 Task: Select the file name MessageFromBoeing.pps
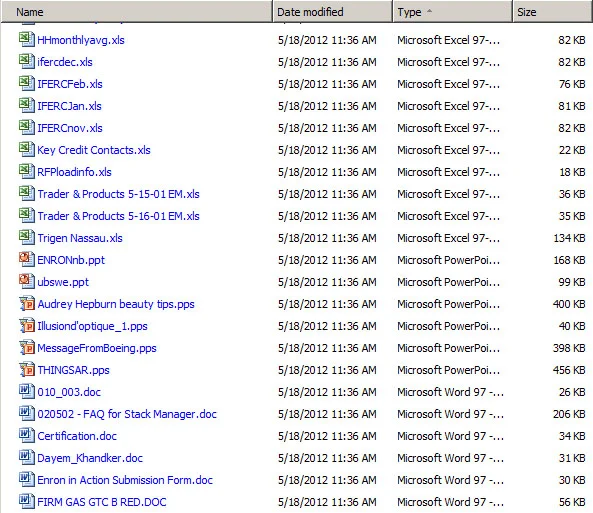pyautogui.click(x=97, y=348)
